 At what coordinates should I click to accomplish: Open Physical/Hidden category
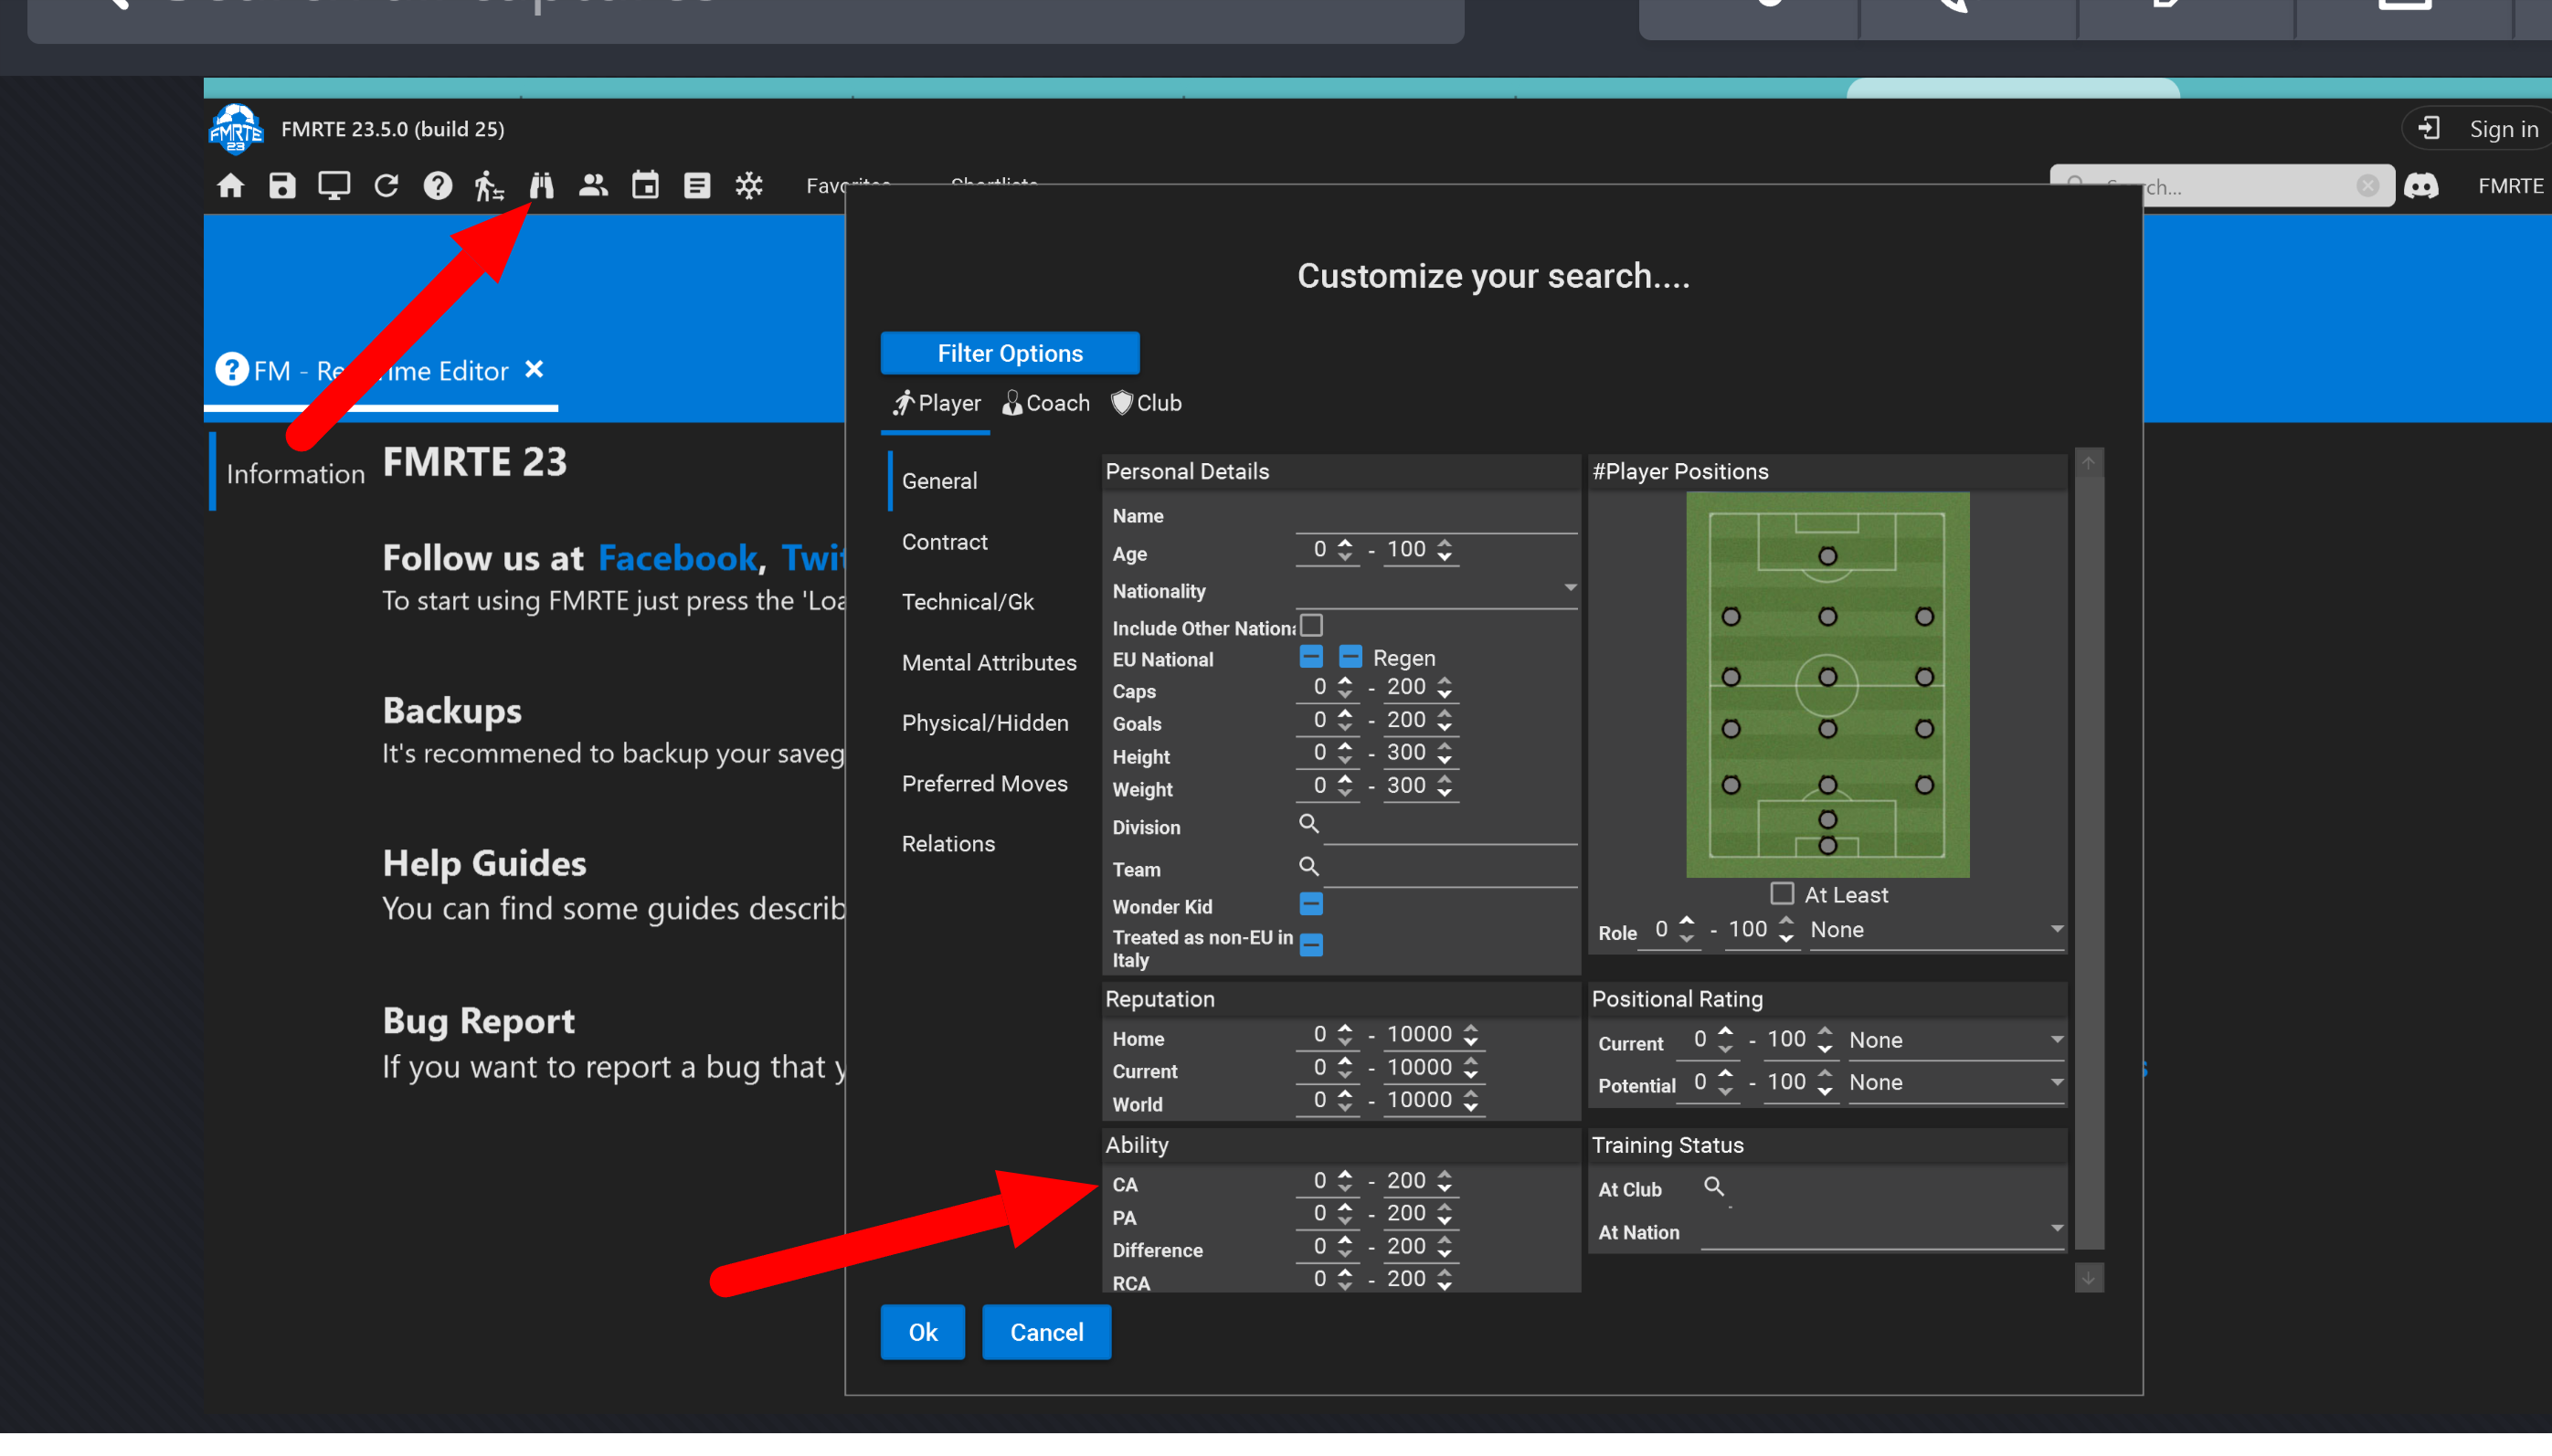point(984,723)
